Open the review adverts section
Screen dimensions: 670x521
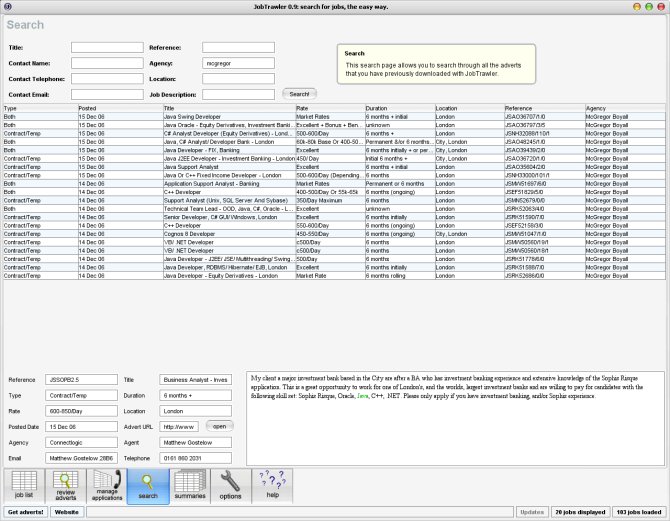tap(65, 484)
